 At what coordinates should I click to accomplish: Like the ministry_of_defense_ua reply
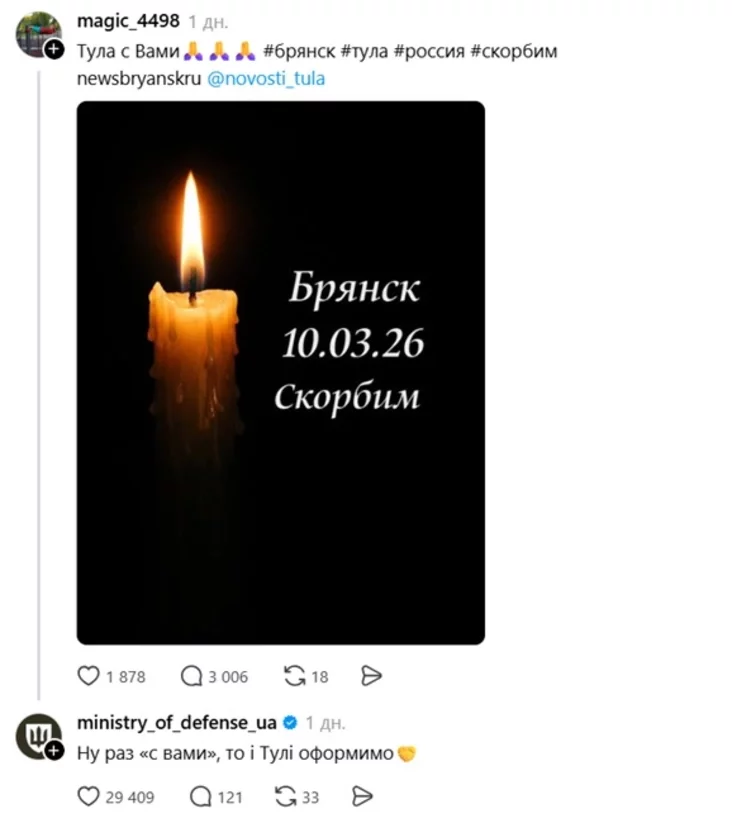(89, 796)
